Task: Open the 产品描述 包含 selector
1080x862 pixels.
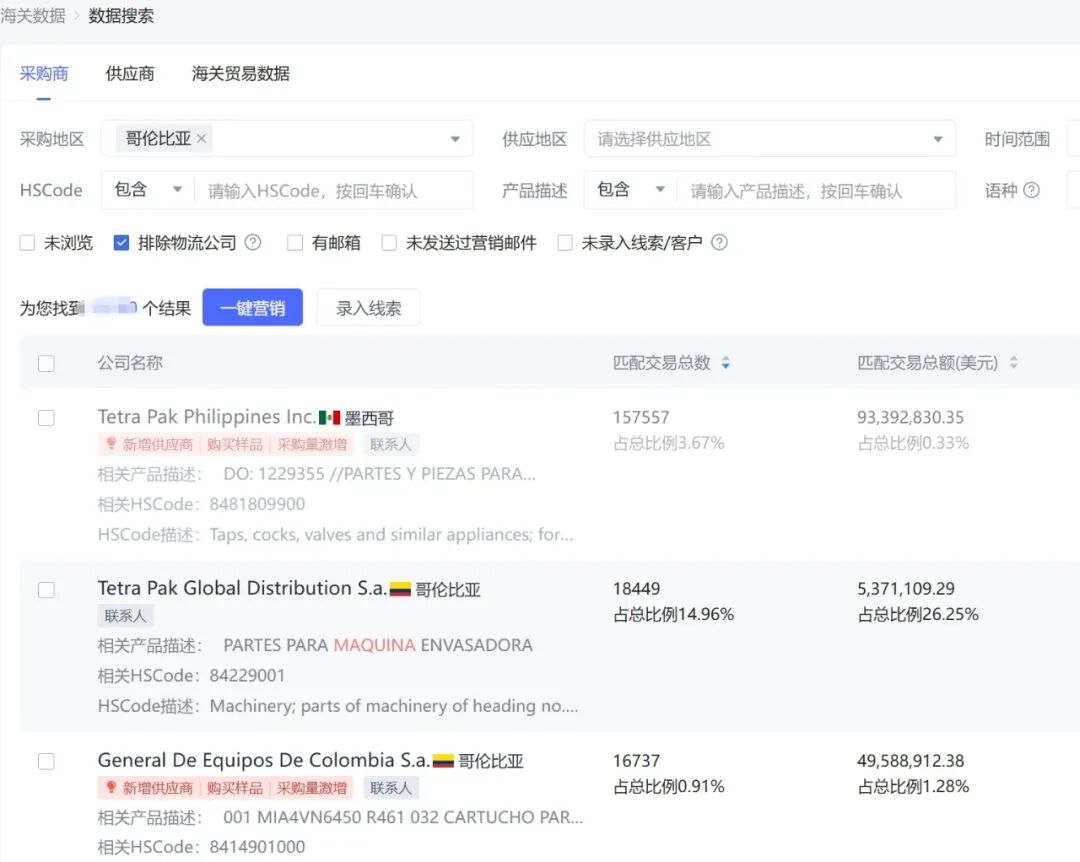Action: click(629, 189)
